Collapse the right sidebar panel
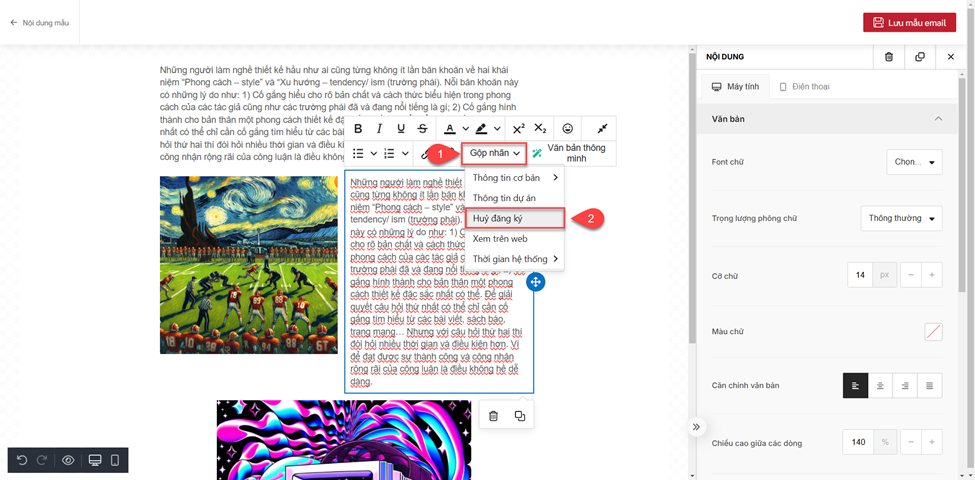Image resolution: width=975 pixels, height=480 pixels. 696,427
